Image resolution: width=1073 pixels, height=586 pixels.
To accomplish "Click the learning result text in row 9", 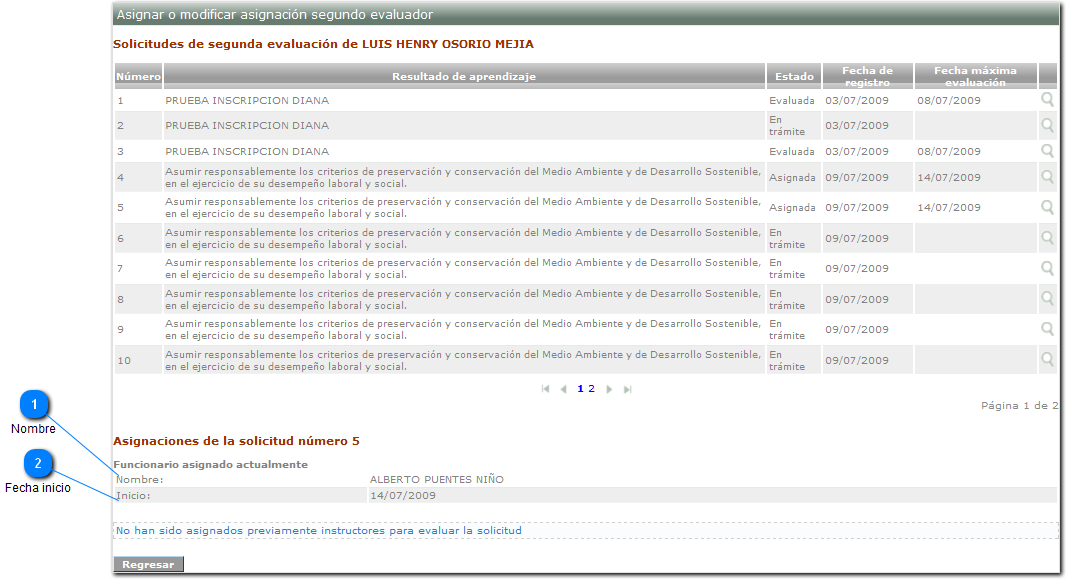I will coord(463,329).
